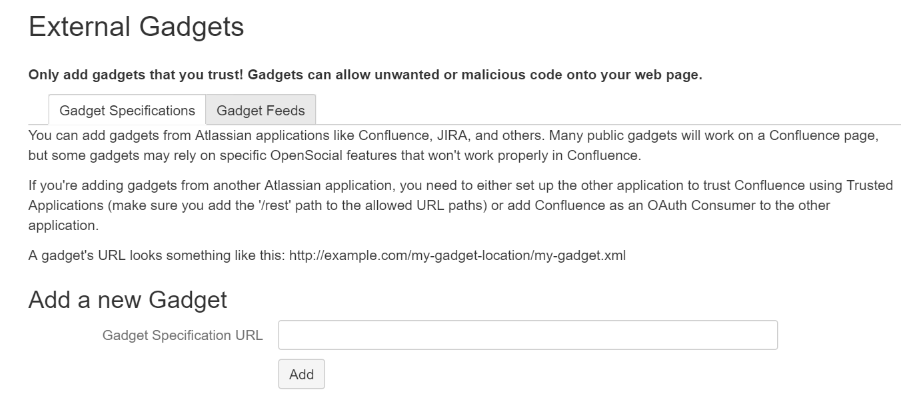Click the 'Add a new Gadget' heading
The width and height of the screenshot is (911, 405).
coord(128,298)
